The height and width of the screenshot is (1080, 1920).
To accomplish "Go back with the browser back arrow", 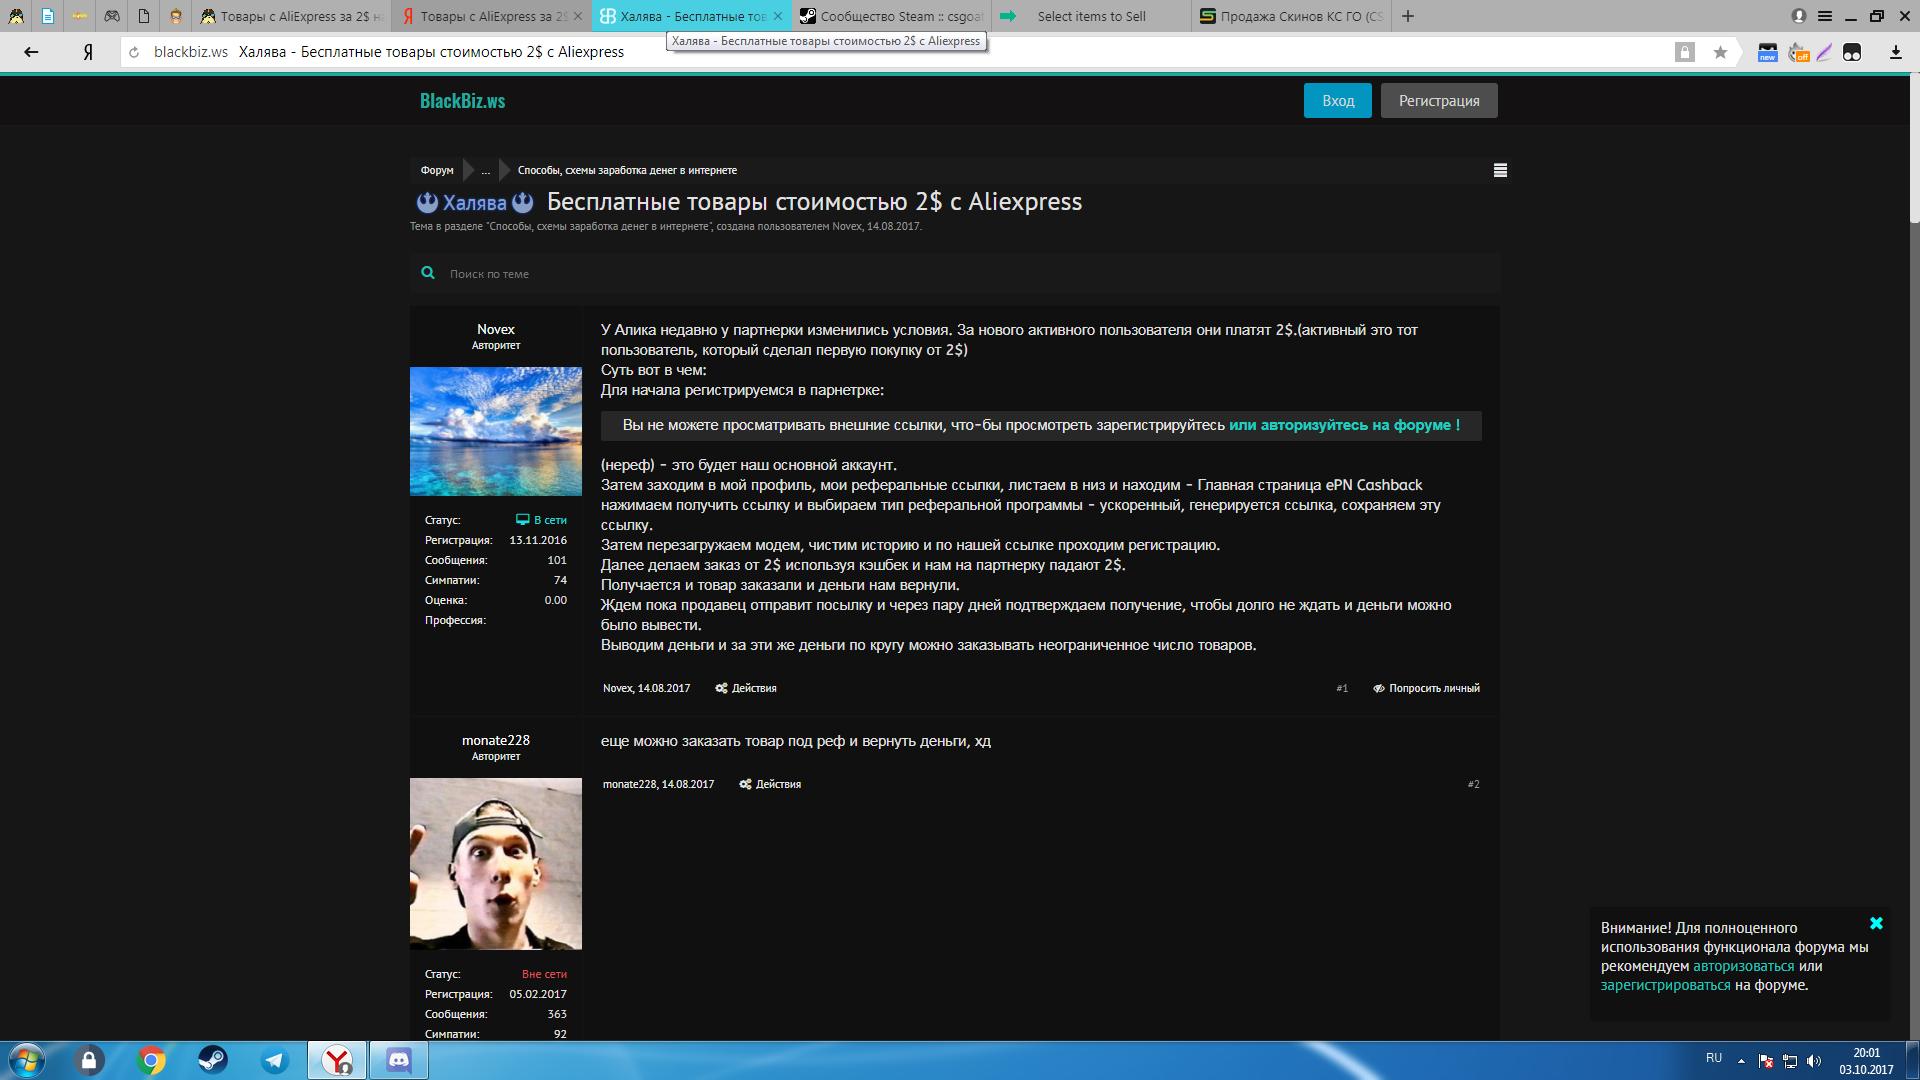I will coord(31,52).
